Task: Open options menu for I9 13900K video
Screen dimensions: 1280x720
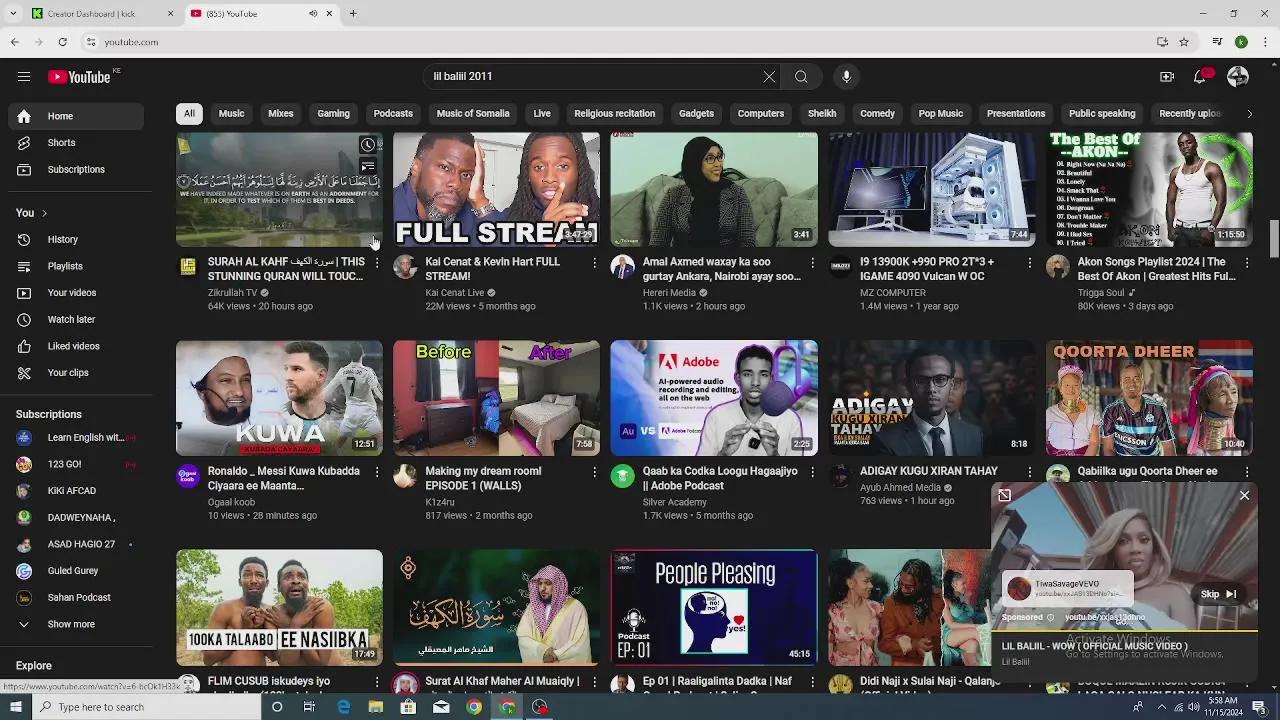Action: [x=1029, y=262]
